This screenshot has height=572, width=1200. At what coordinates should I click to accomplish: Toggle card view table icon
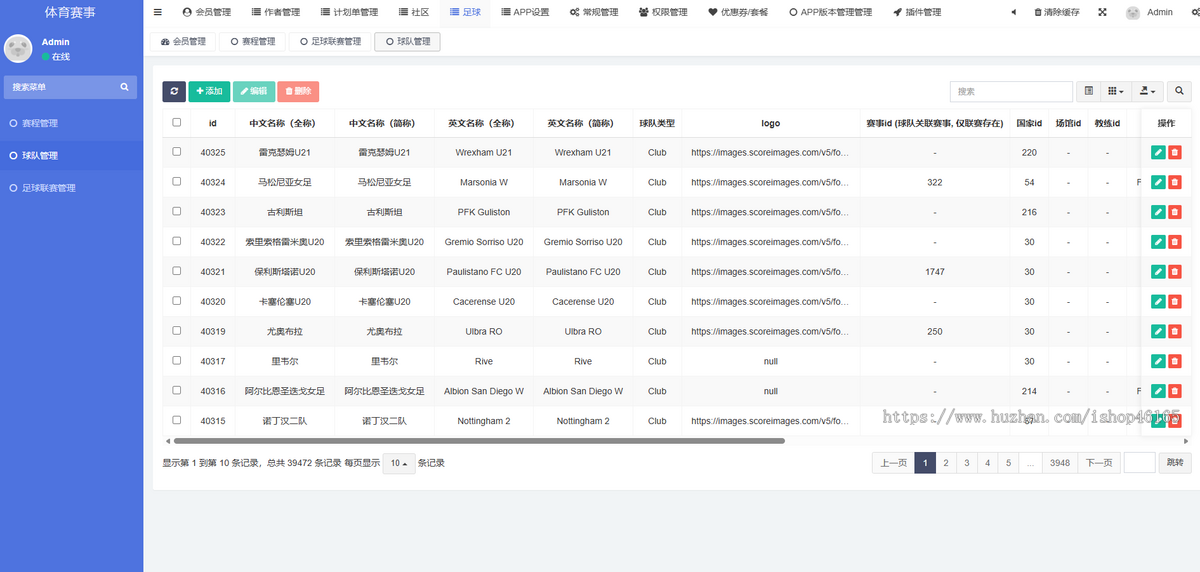tap(1089, 91)
